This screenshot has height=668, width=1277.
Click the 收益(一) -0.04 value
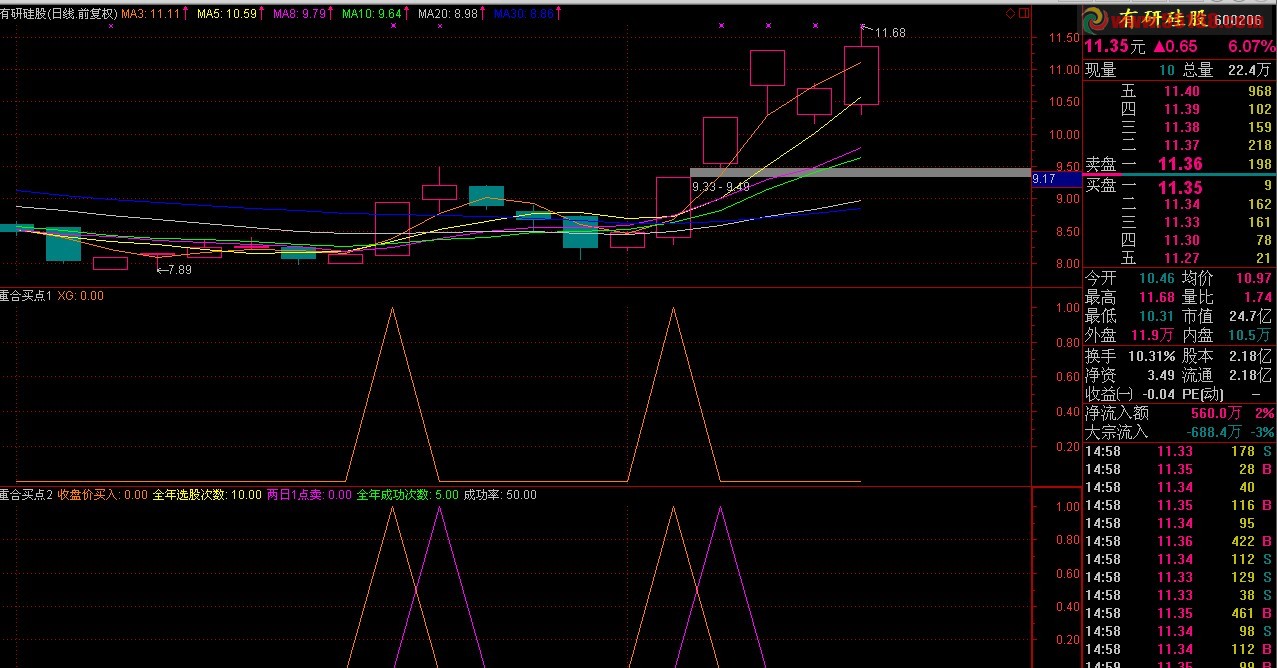point(1130,394)
